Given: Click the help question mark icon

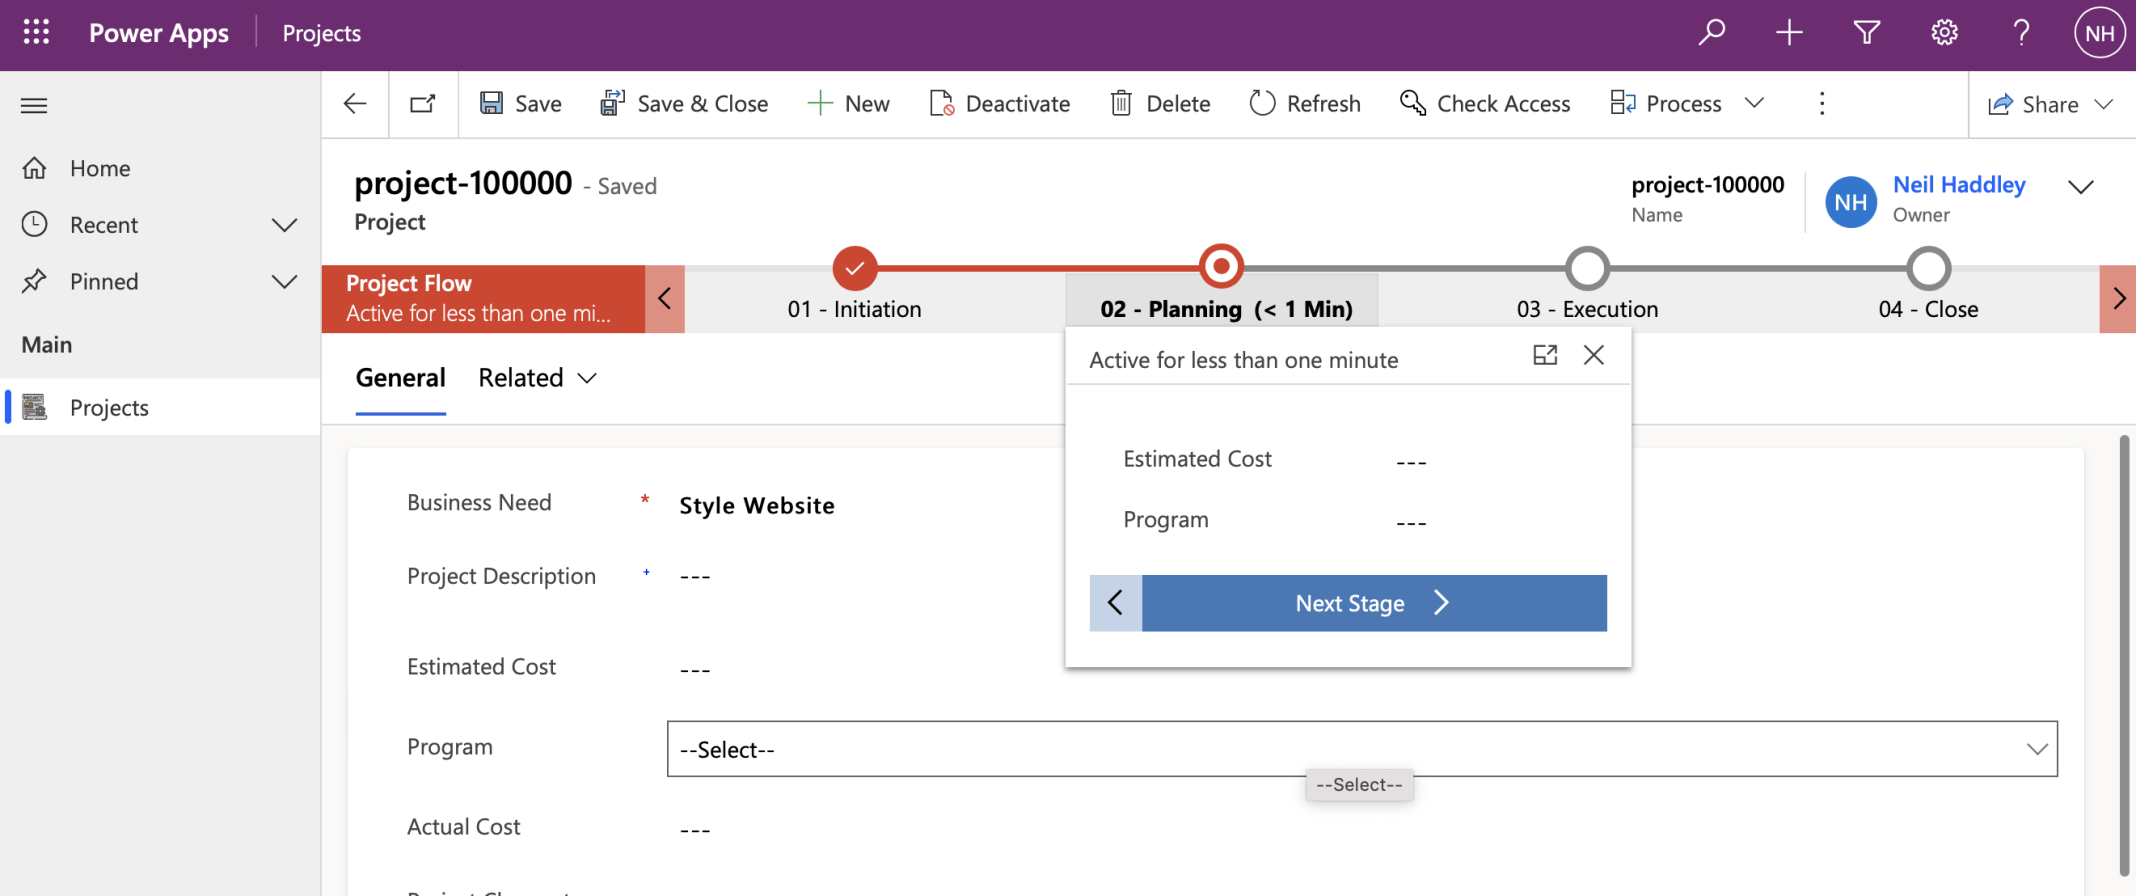Looking at the screenshot, I should click(x=2021, y=33).
